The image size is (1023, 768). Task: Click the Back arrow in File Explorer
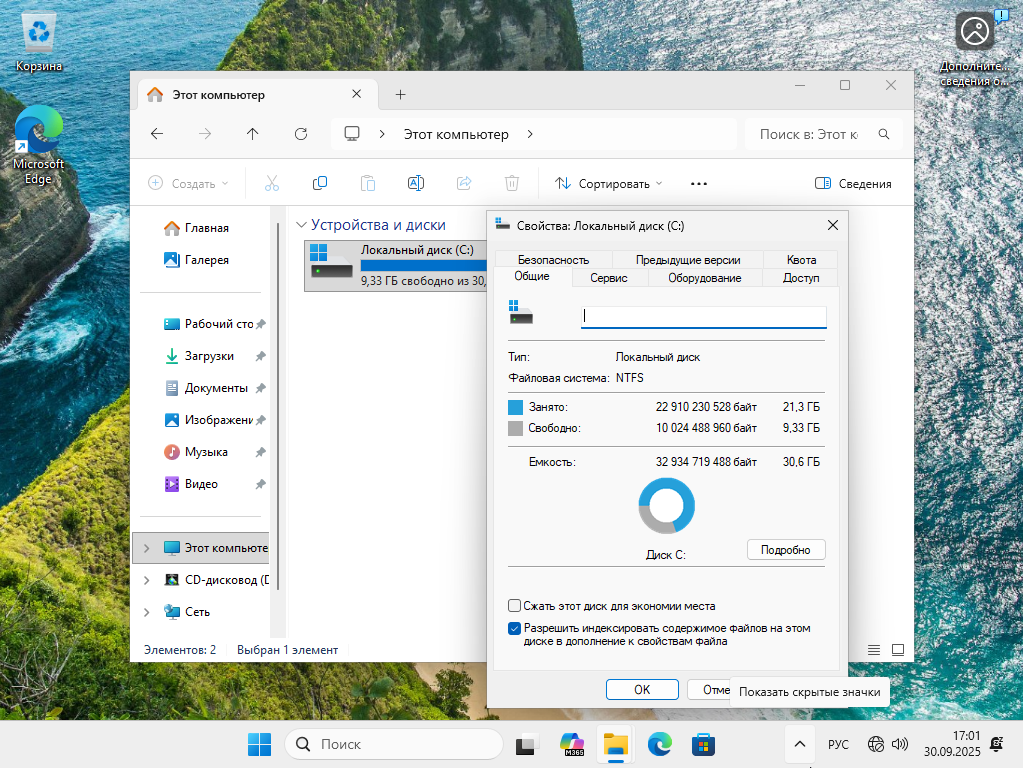tap(157, 134)
